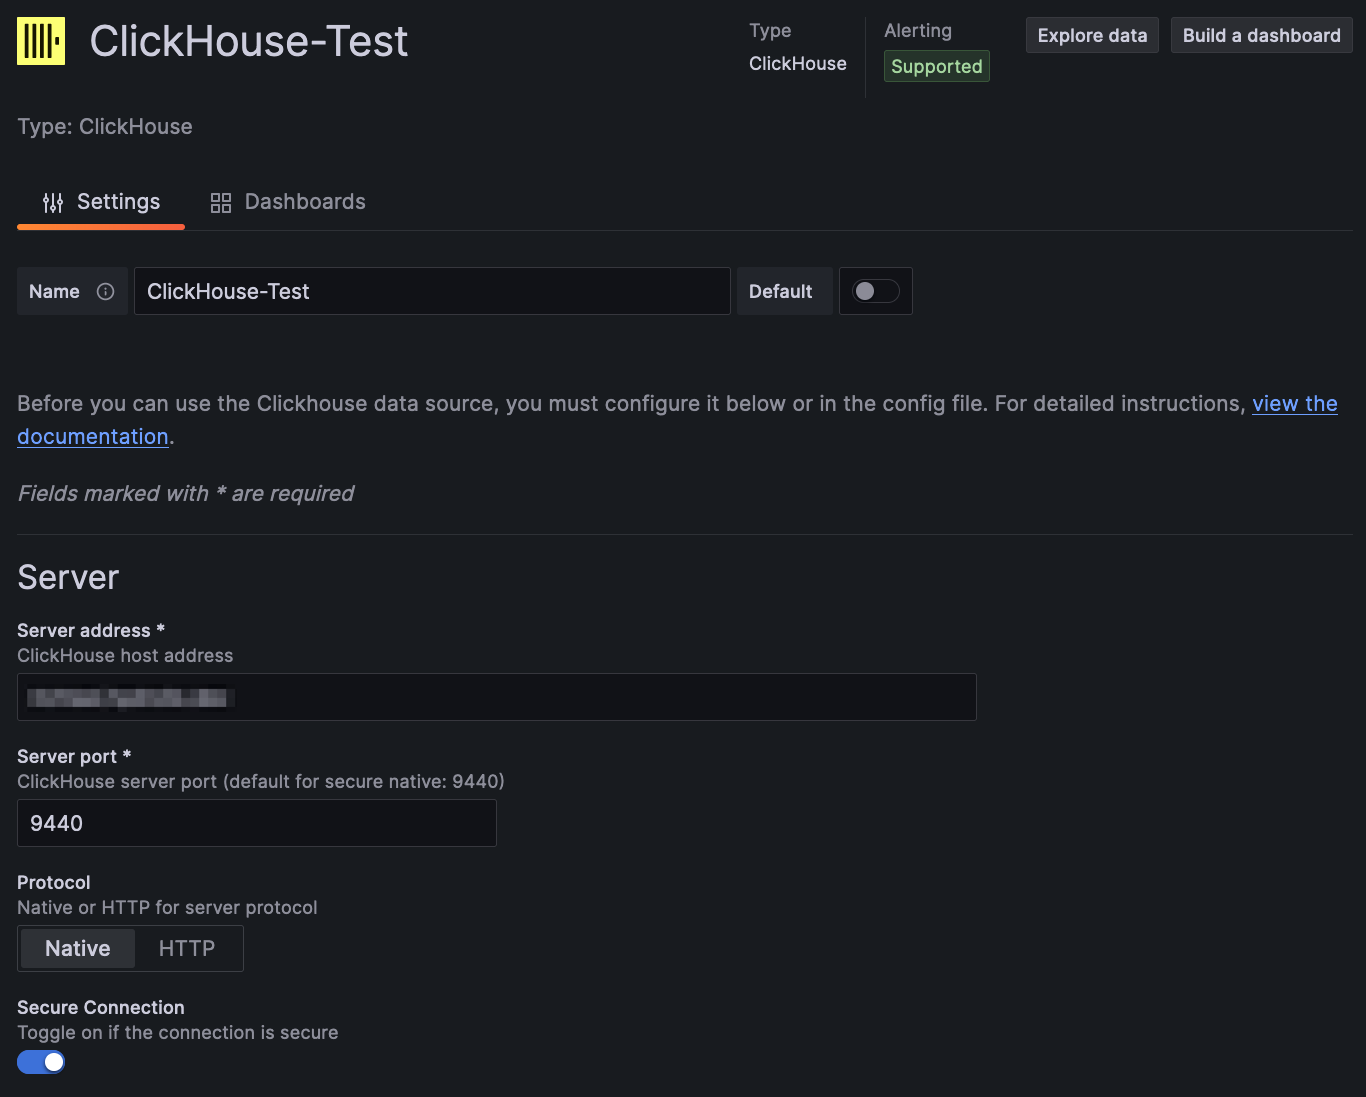This screenshot has width=1366, height=1097.
Task: Switch to the Dashboards tab
Action: [288, 202]
